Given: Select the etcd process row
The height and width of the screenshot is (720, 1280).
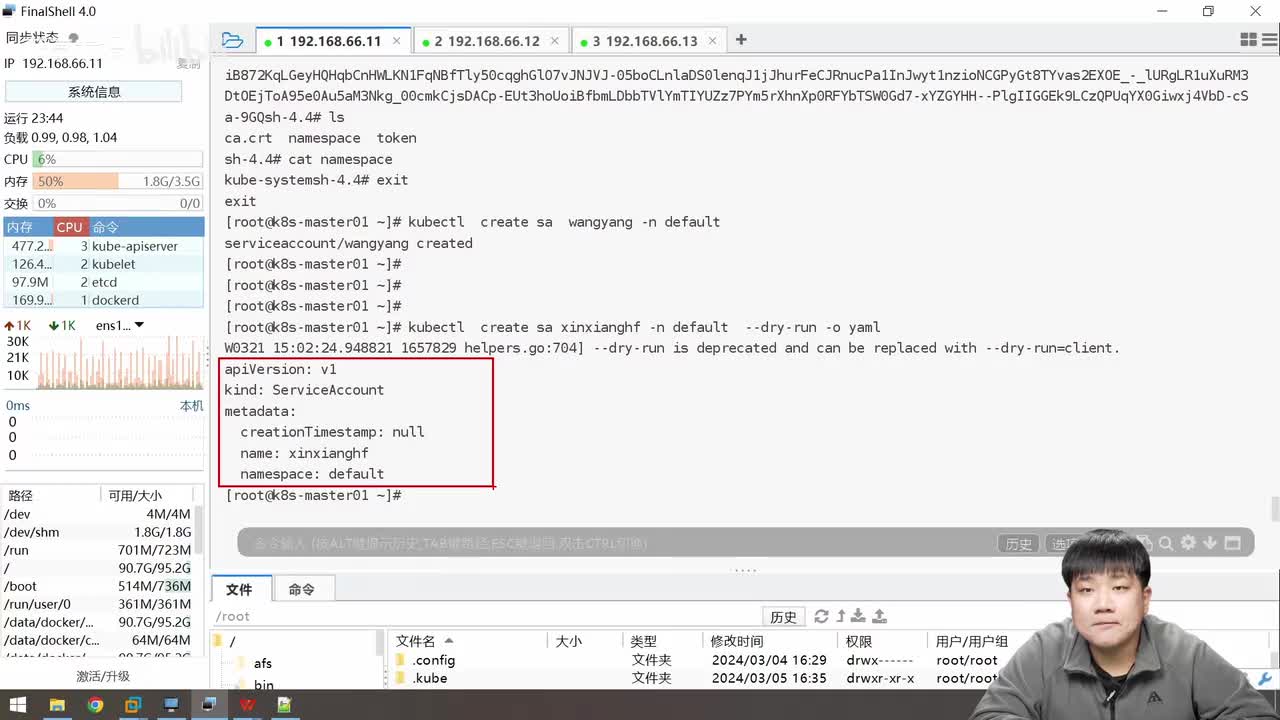Looking at the screenshot, I should [x=103, y=282].
